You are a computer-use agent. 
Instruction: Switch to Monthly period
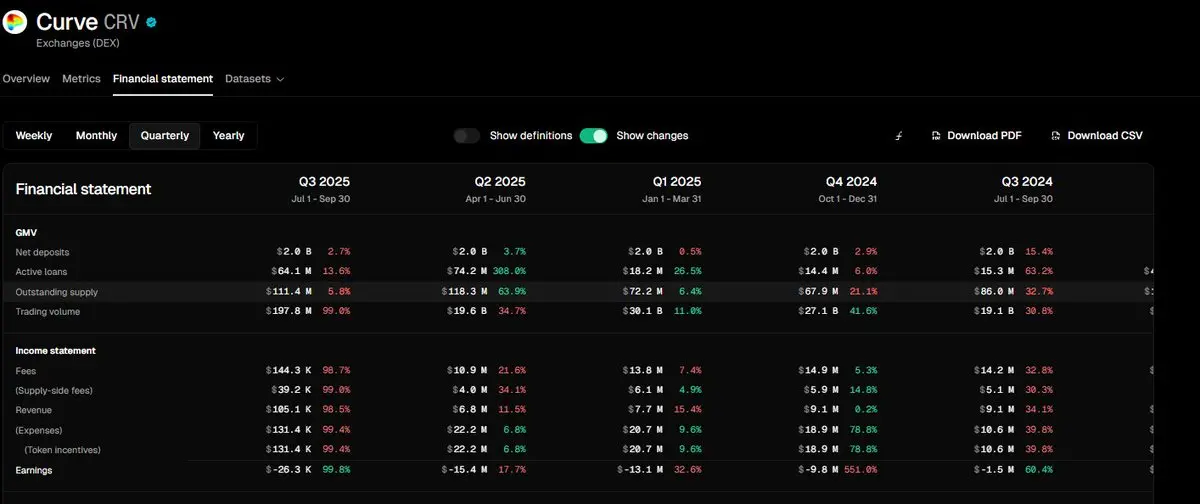96,136
